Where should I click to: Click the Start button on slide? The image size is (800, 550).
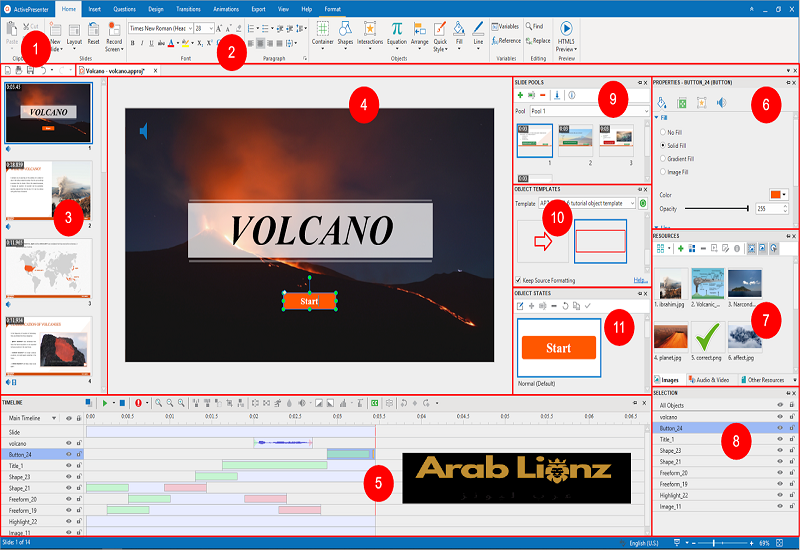point(310,301)
